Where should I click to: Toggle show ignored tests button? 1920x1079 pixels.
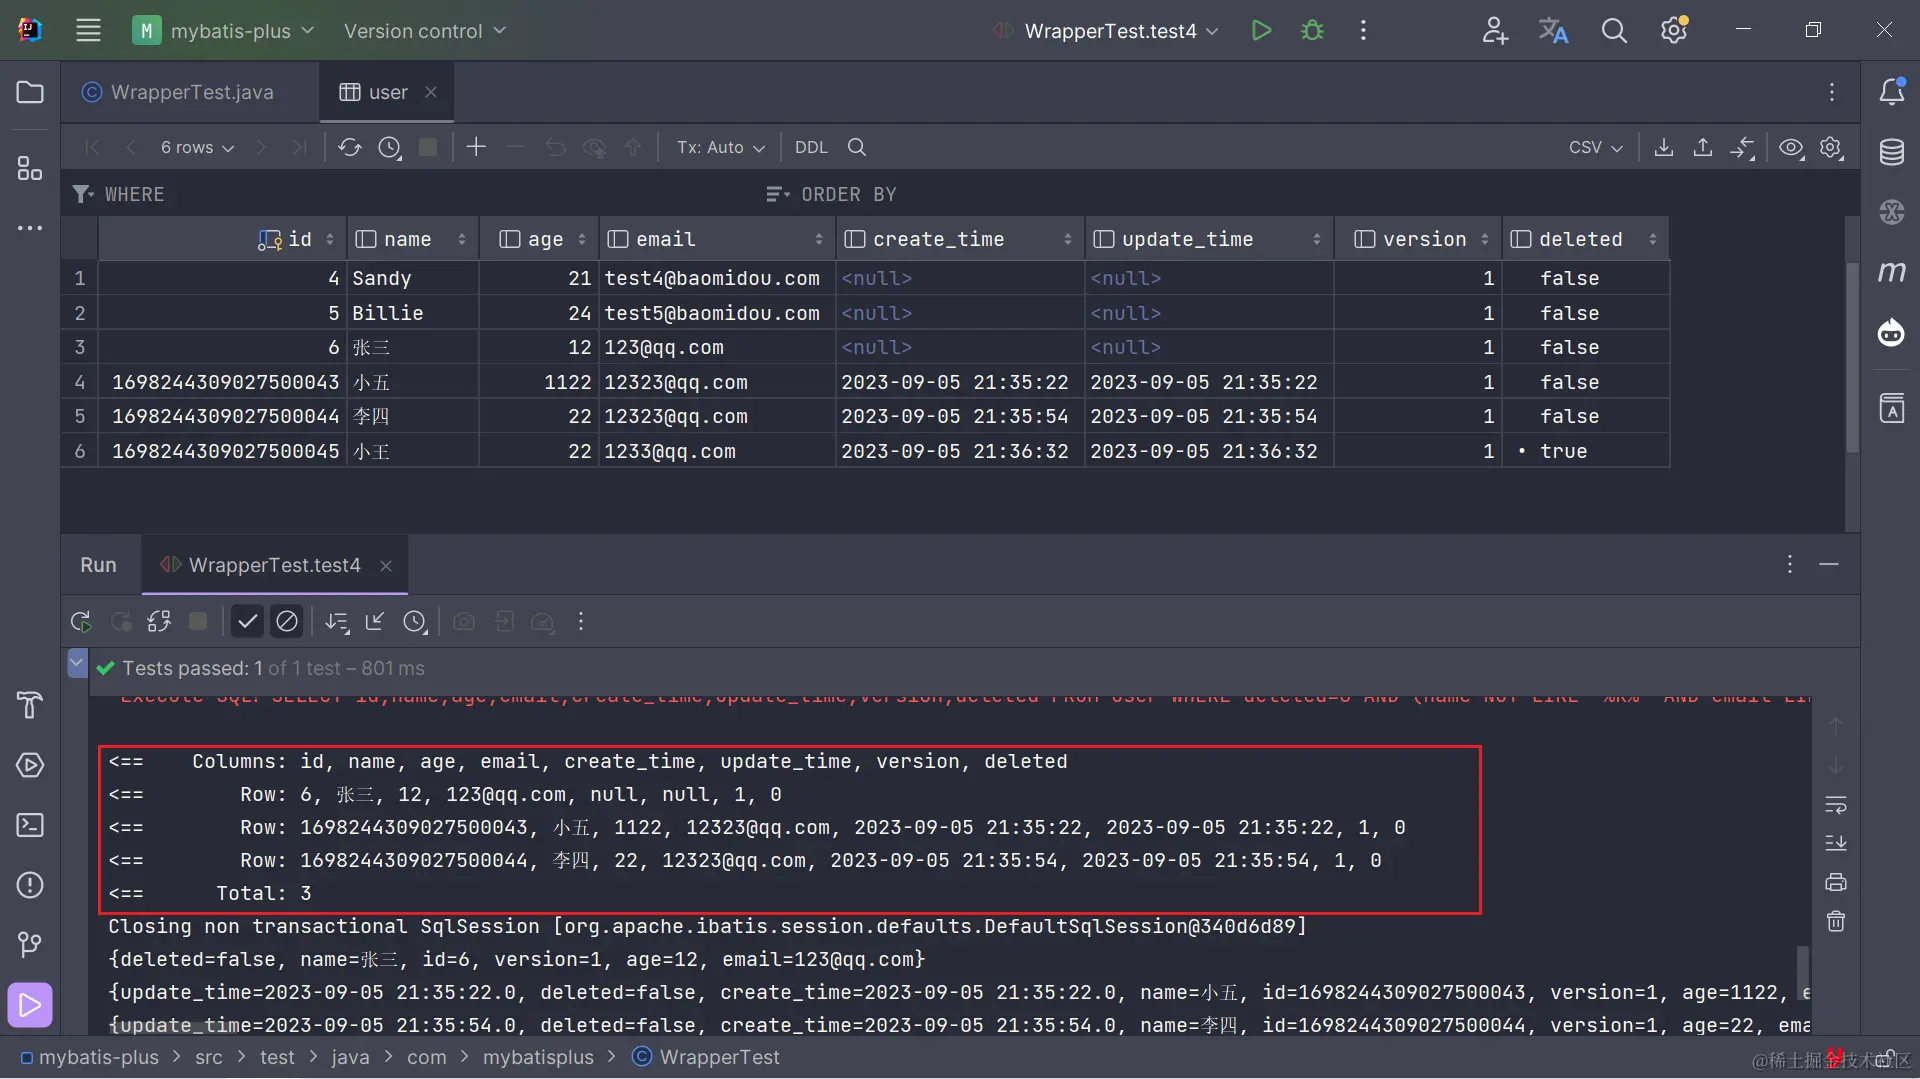point(287,622)
